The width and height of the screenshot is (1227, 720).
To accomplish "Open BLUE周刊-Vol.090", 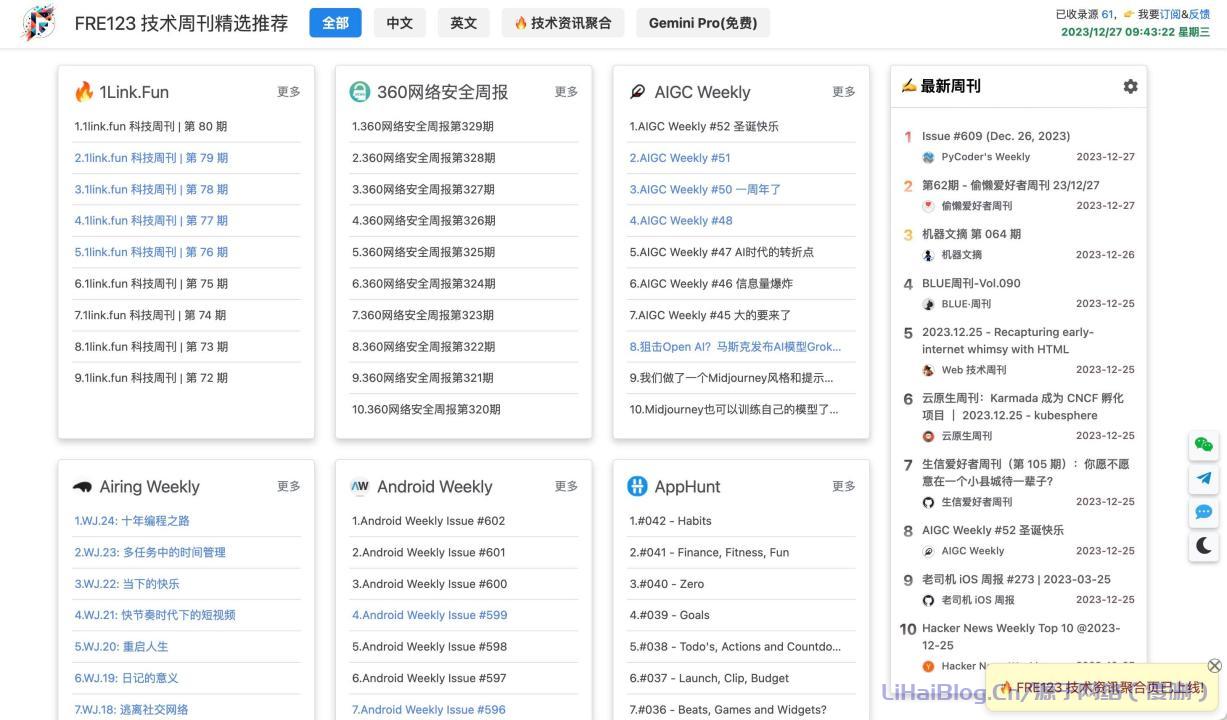I will point(971,283).
